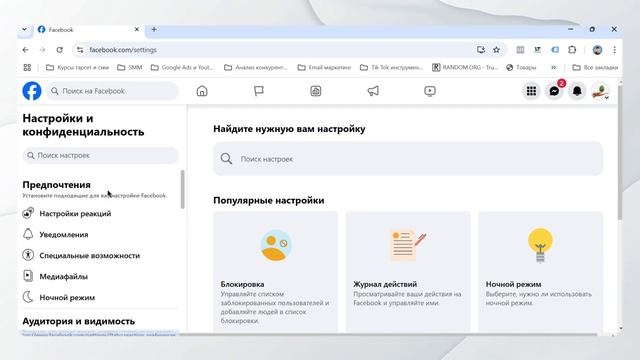Open the Chrome profile avatar
The width and height of the screenshot is (640, 360).
(x=597, y=50)
